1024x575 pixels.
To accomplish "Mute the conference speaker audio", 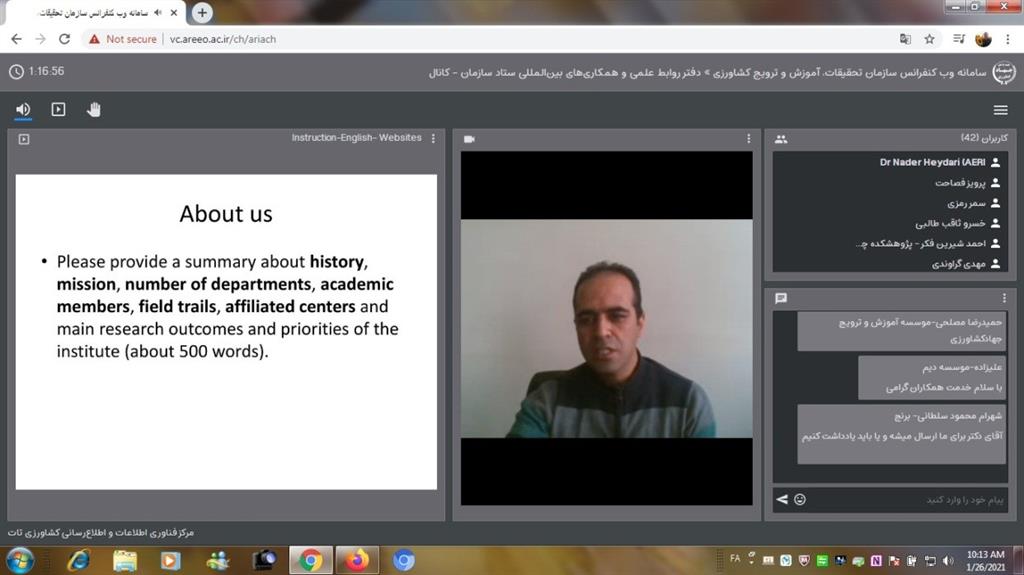I will pos(23,109).
